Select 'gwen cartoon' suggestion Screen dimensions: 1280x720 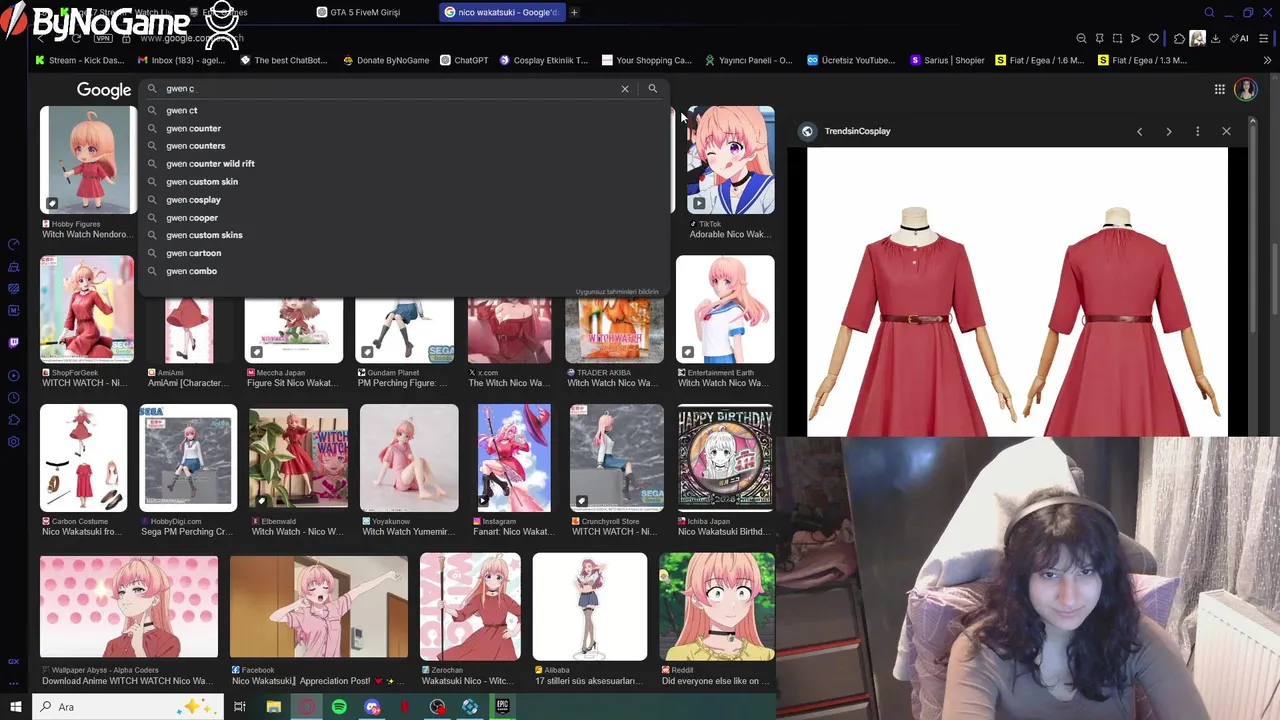(x=403, y=253)
